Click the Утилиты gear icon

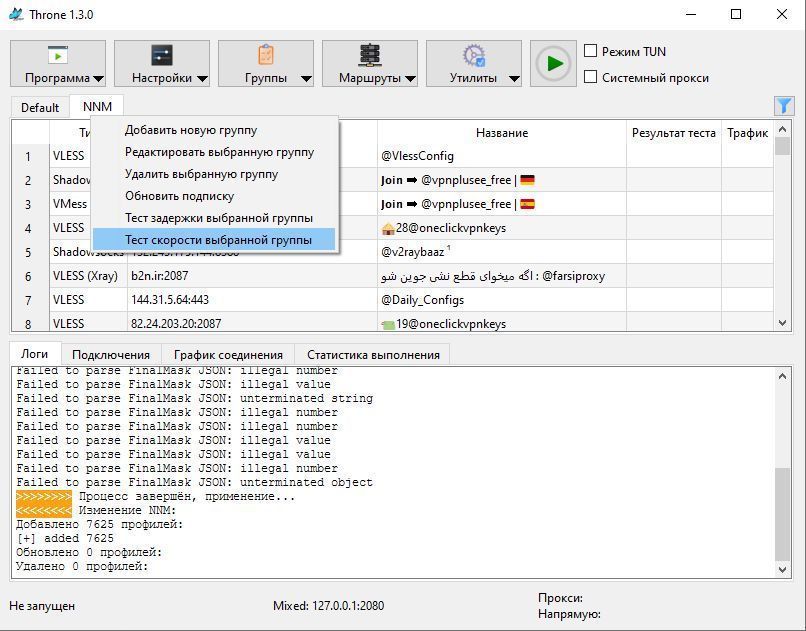(473, 55)
